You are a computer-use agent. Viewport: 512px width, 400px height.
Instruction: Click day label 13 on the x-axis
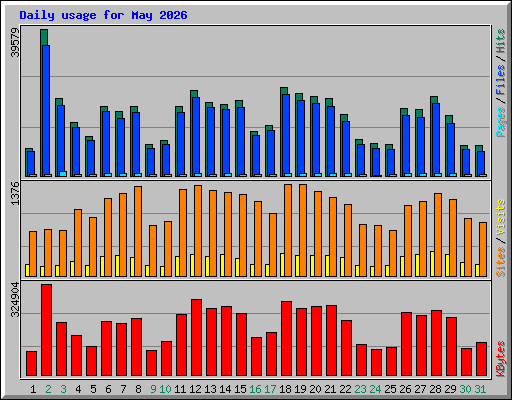click(x=210, y=389)
